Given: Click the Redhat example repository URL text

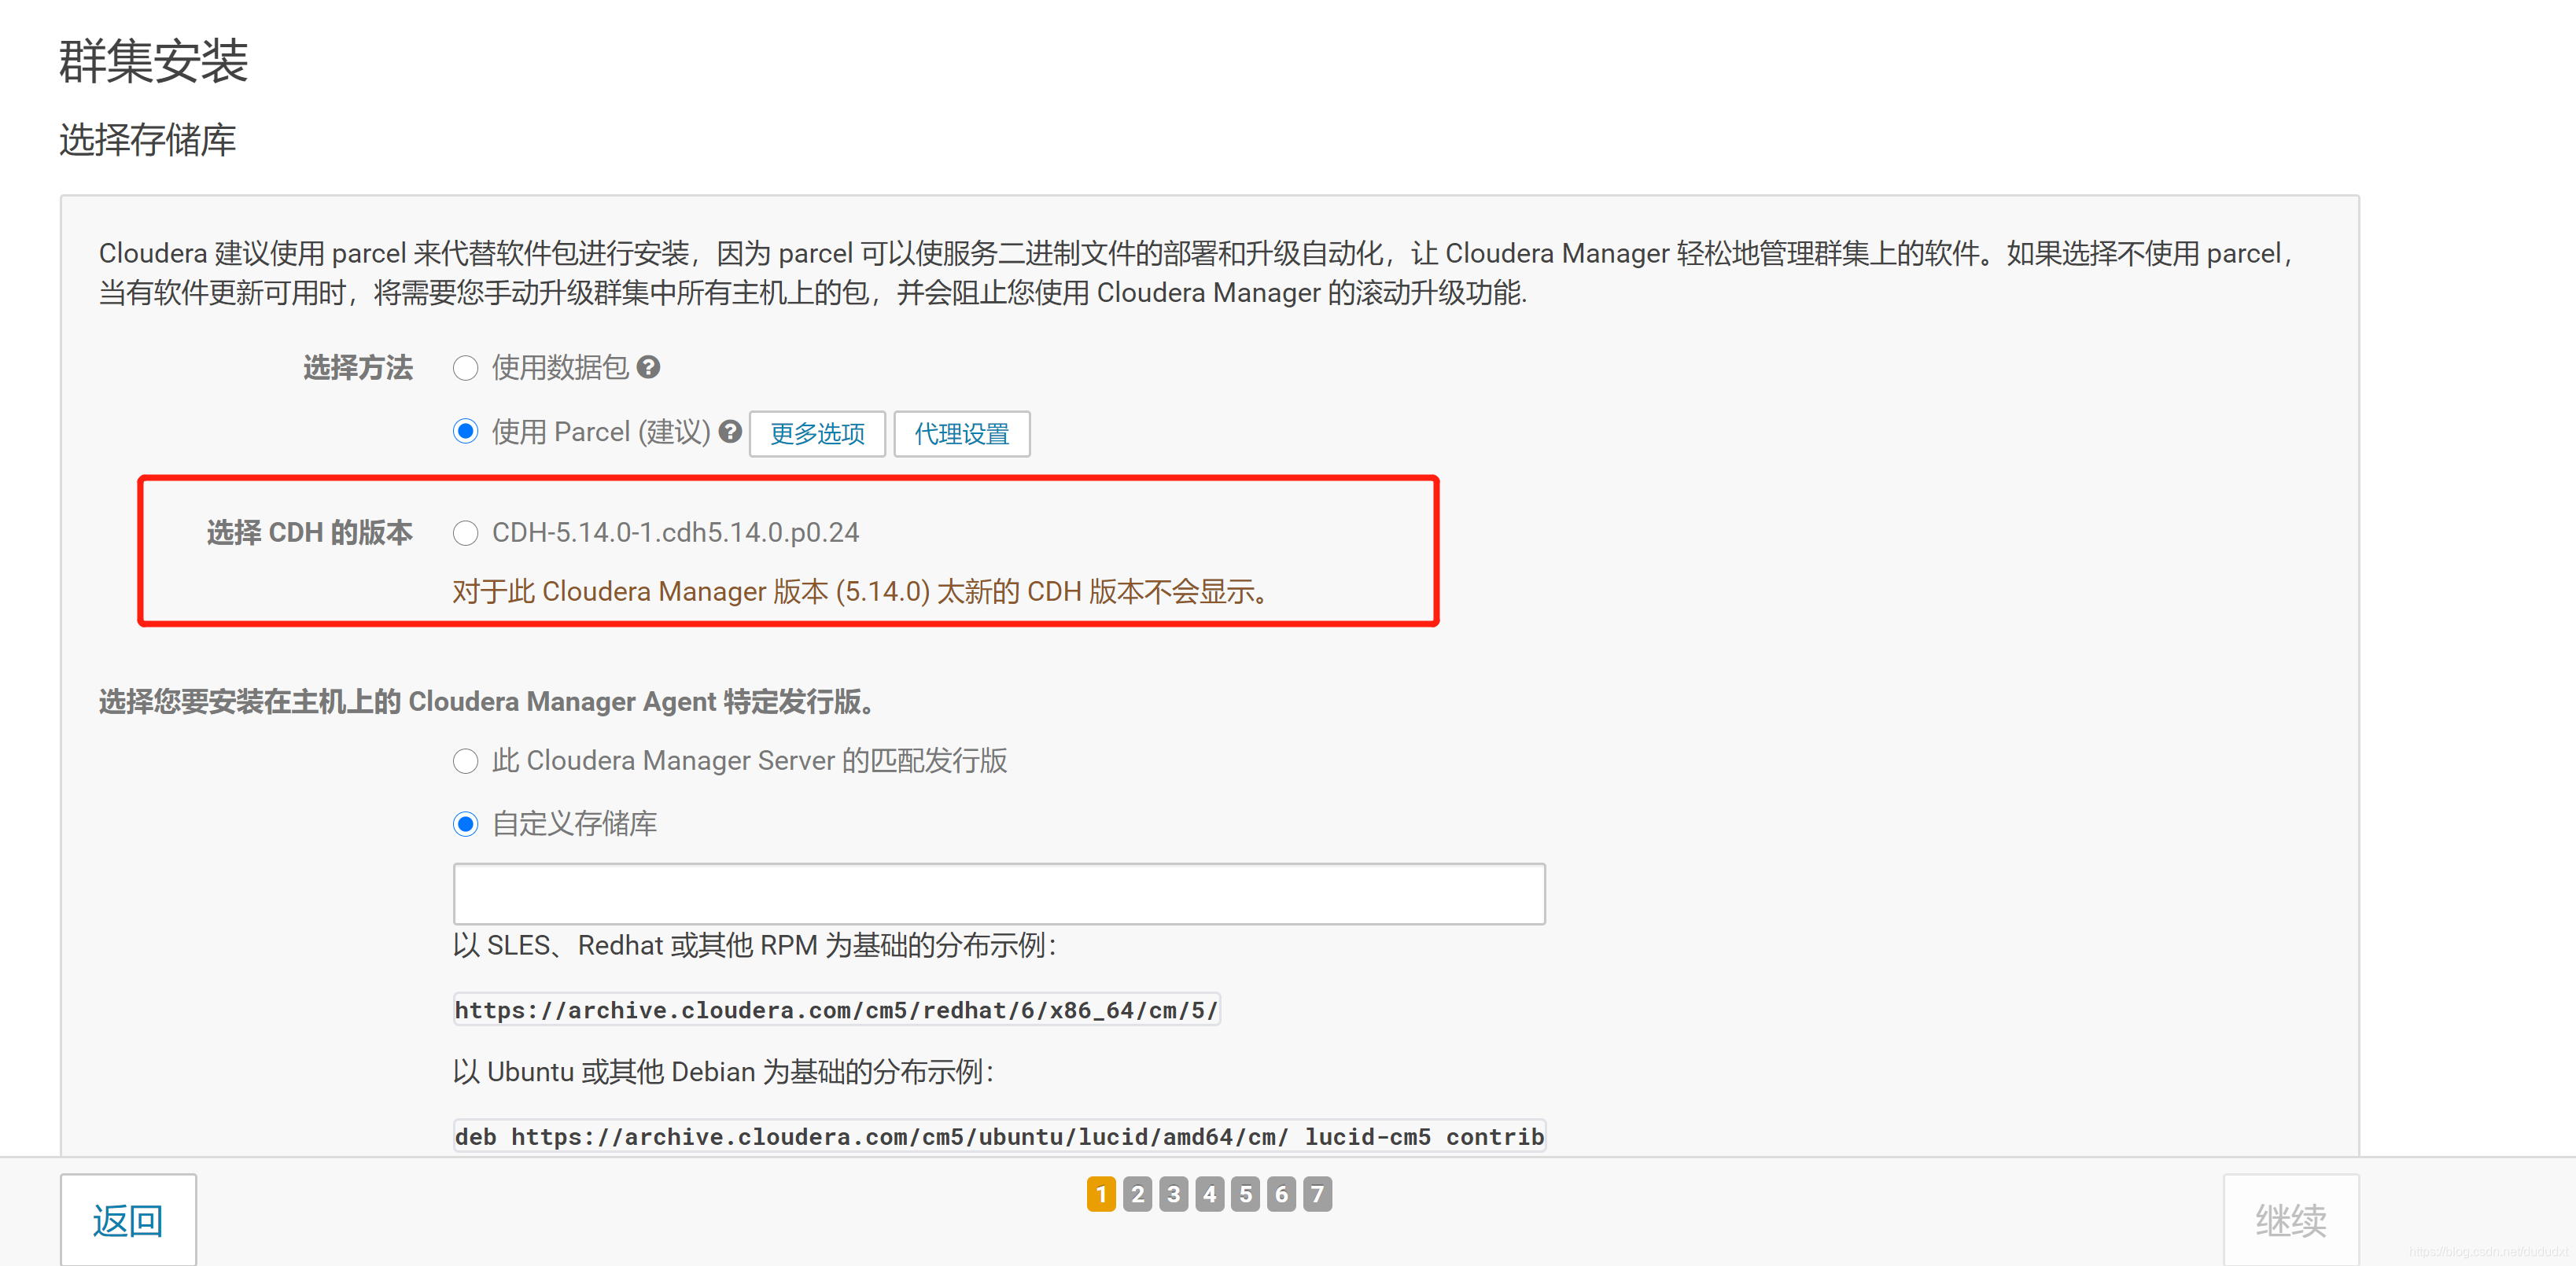Looking at the screenshot, I should point(836,1010).
